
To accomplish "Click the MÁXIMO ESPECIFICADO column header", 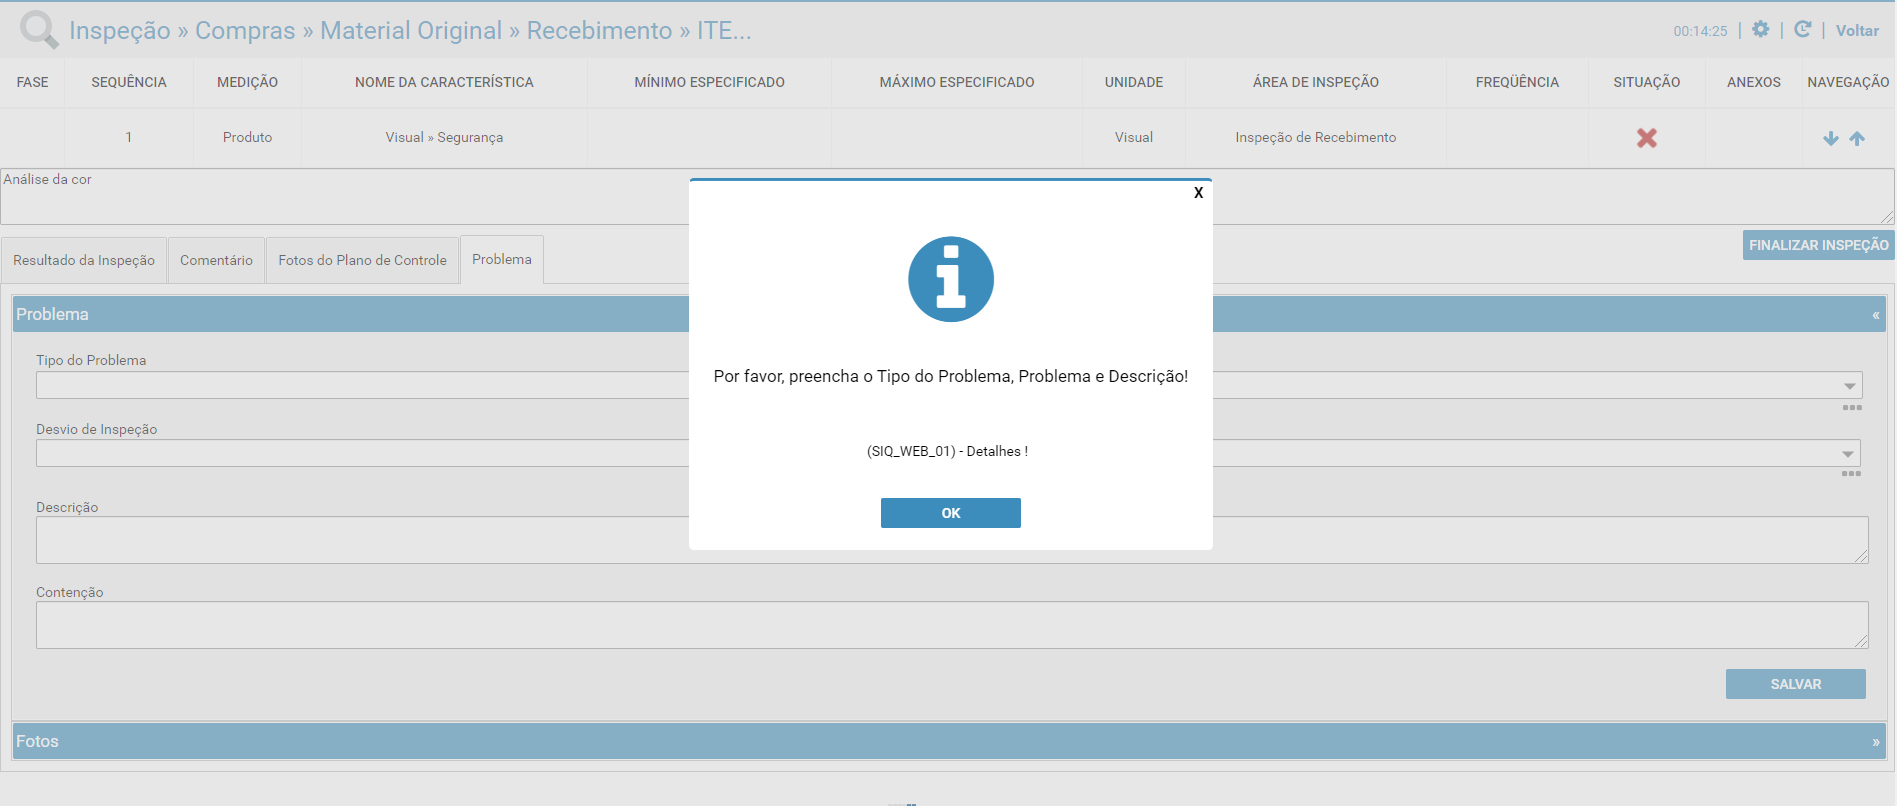I will point(957,82).
